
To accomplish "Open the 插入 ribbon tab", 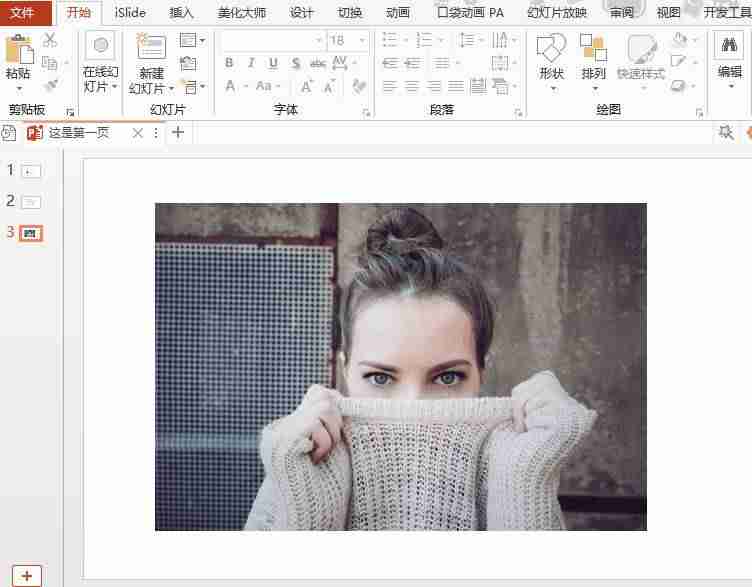I will [x=181, y=12].
